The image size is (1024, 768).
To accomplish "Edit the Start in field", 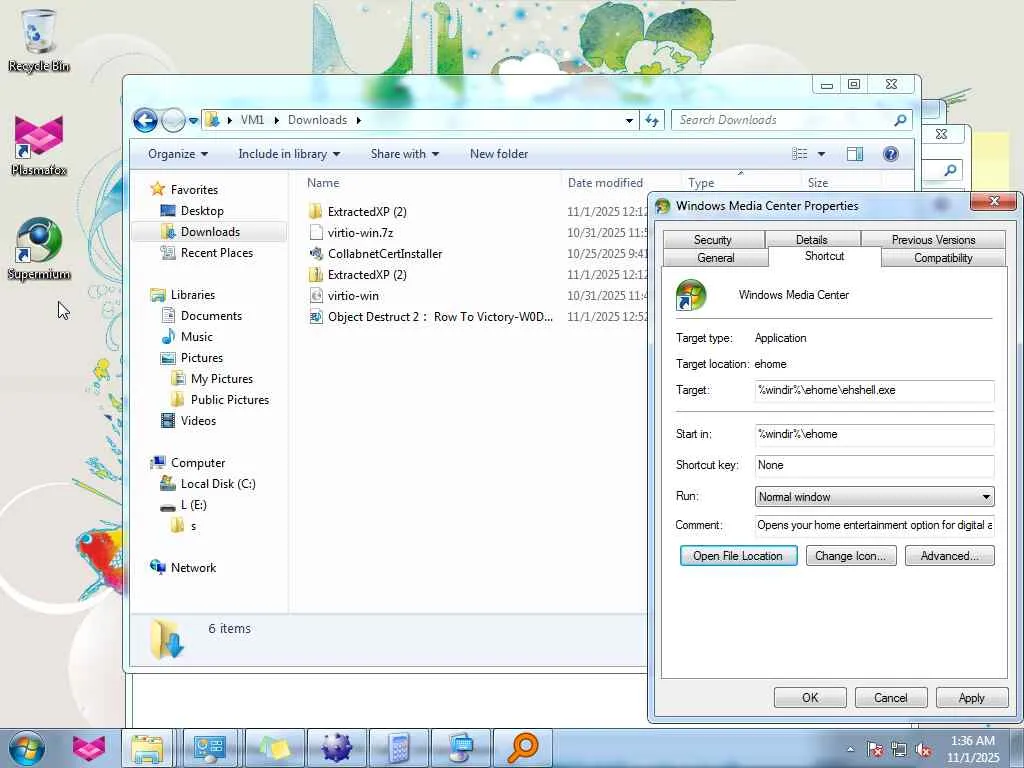I will pyautogui.click(x=874, y=434).
